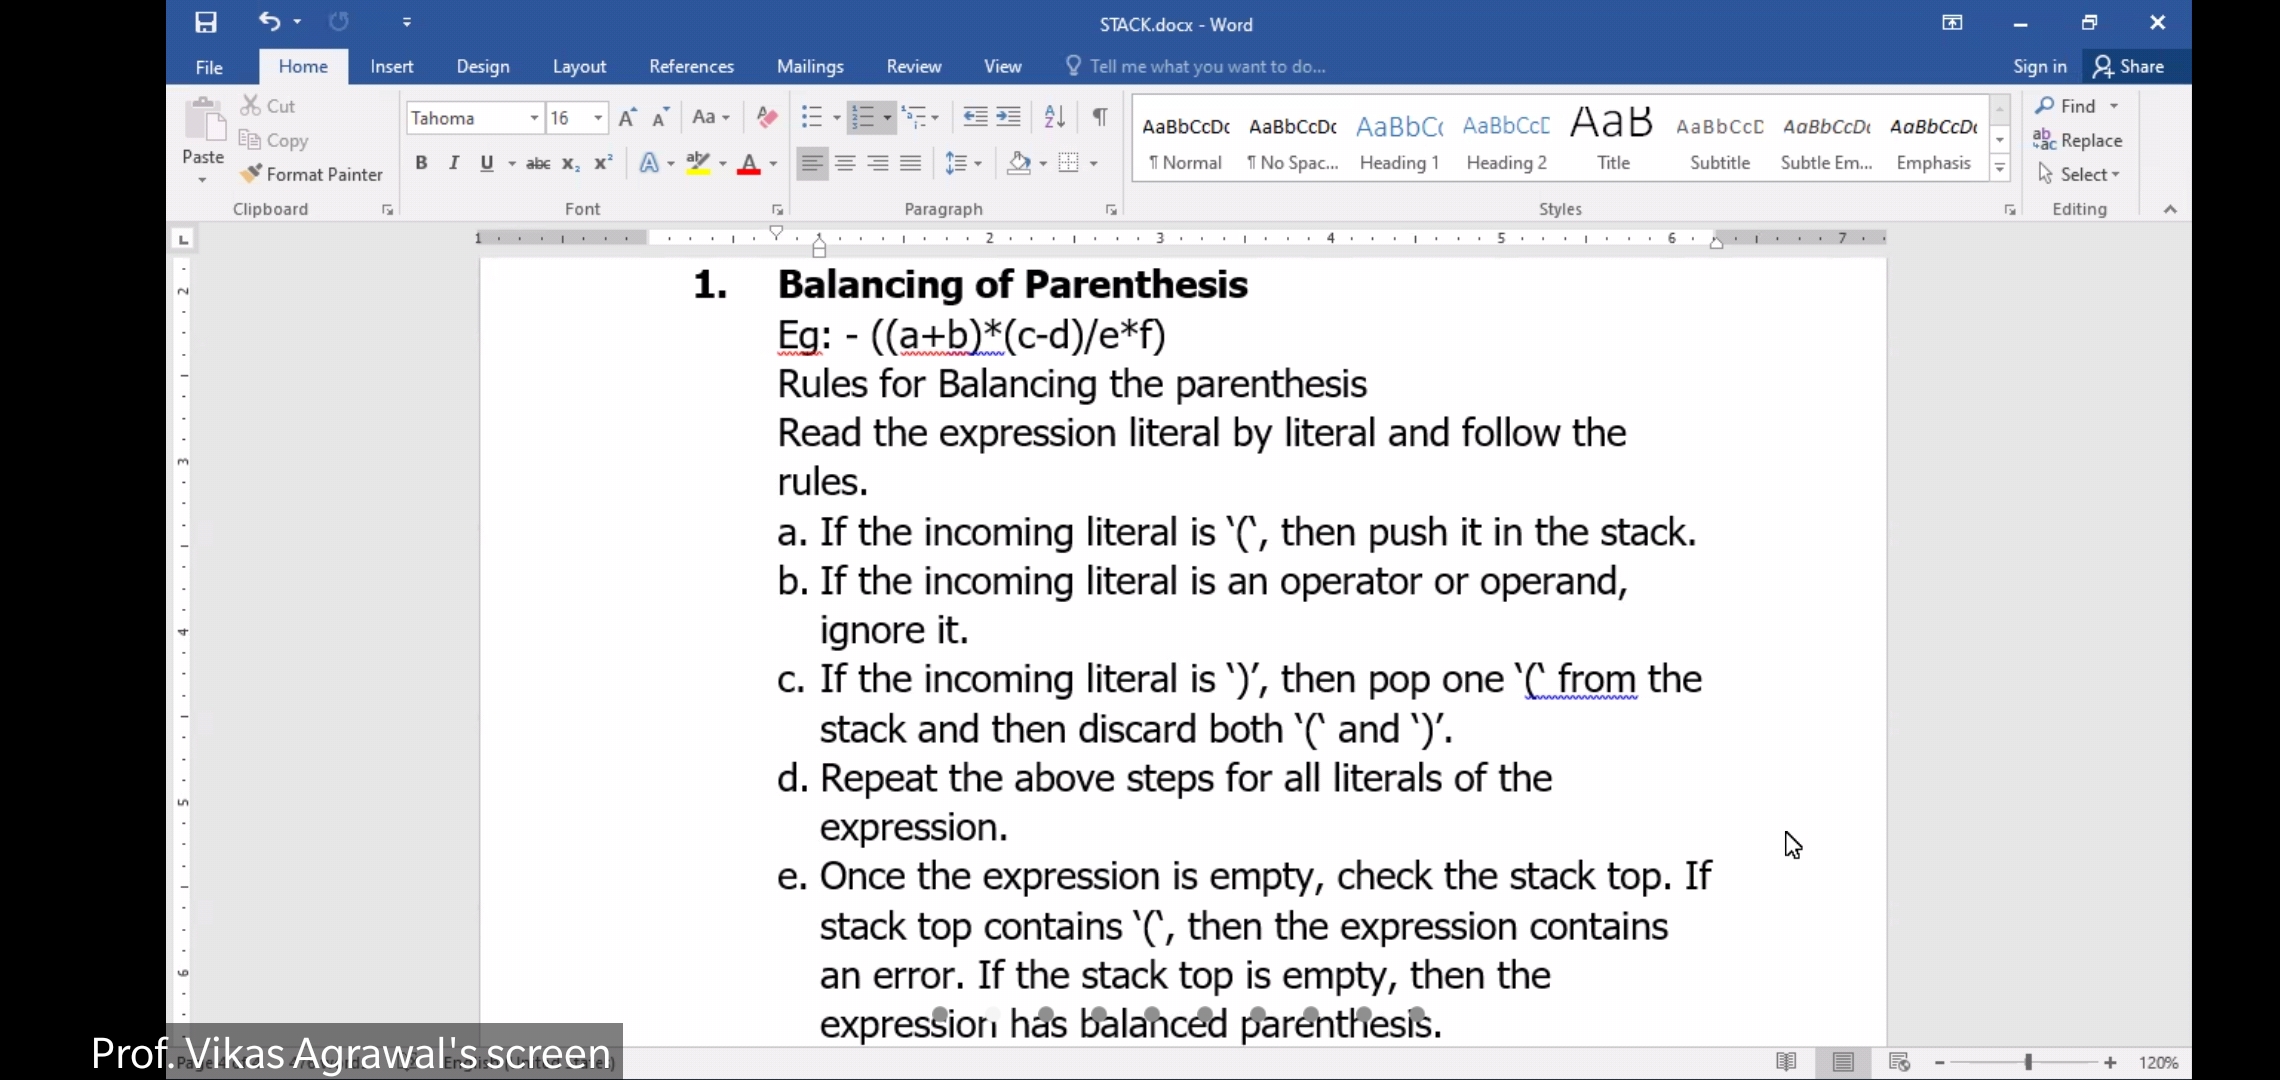The height and width of the screenshot is (1080, 2280).
Task: Click the Read Mode view icon
Action: tap(1786, 1062)
